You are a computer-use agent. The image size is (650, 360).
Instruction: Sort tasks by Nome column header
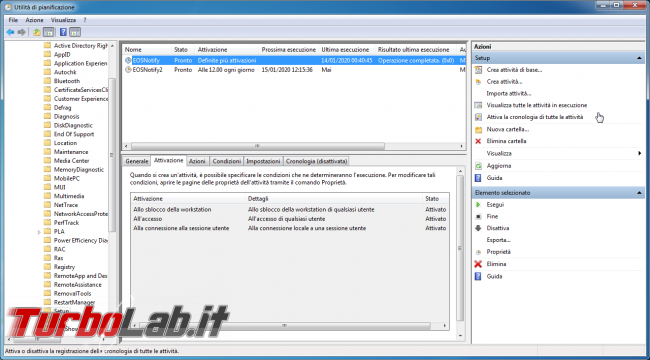[147, 50]
